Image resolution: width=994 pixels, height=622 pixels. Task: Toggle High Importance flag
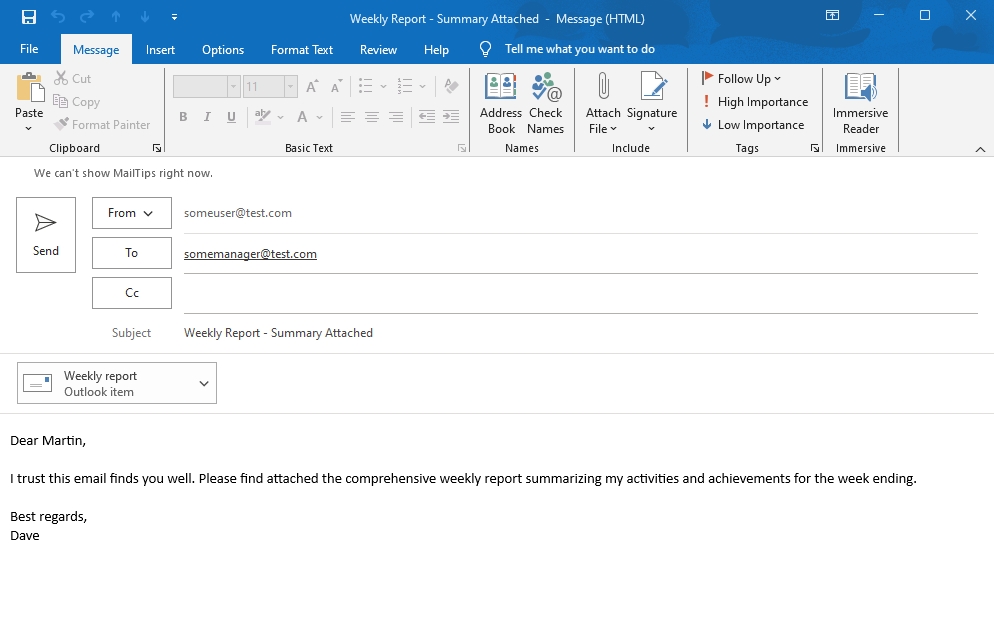(754, 102)
